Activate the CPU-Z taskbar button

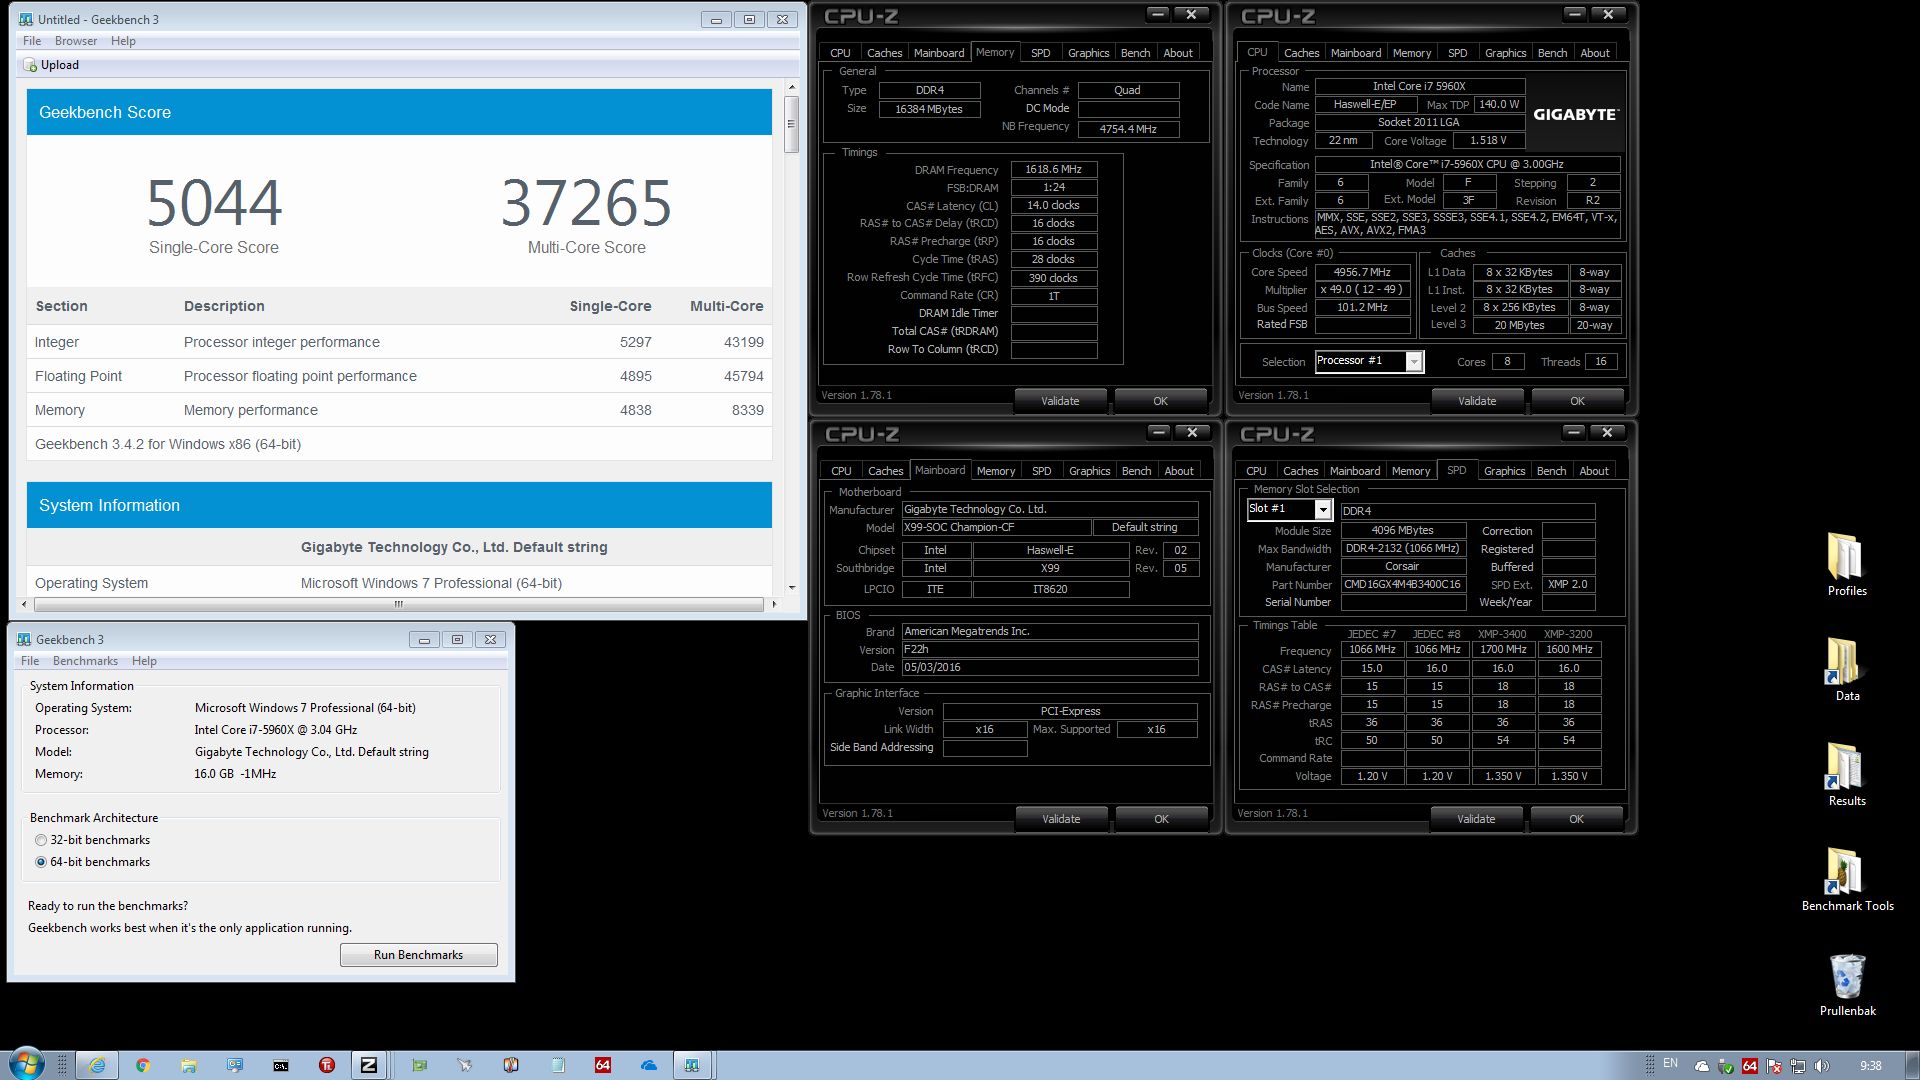click(369, 1065)
